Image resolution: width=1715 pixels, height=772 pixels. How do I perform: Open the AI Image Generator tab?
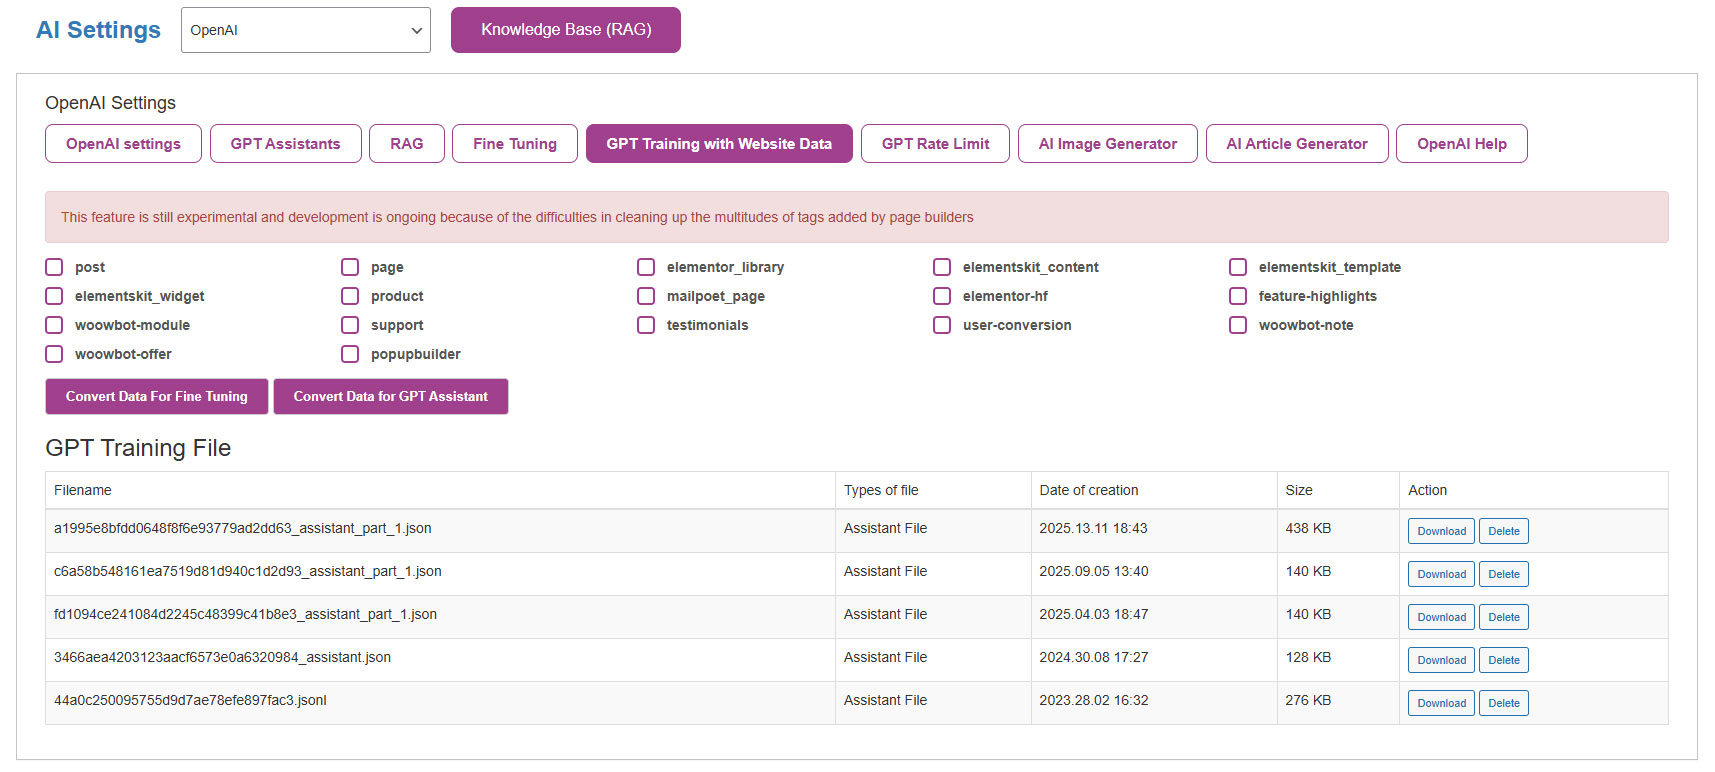click(x=1107, y=144)
